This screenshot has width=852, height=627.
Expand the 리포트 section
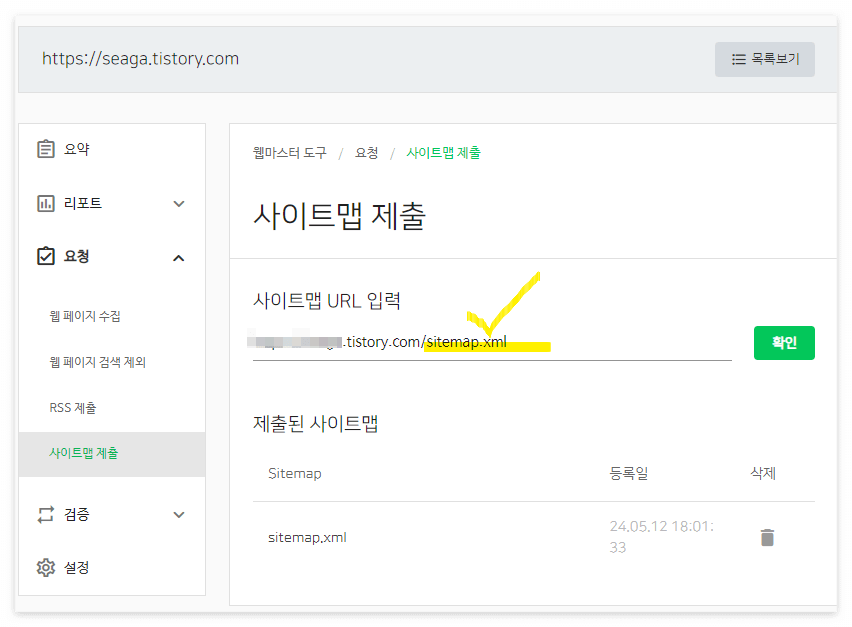pos(179,202)
